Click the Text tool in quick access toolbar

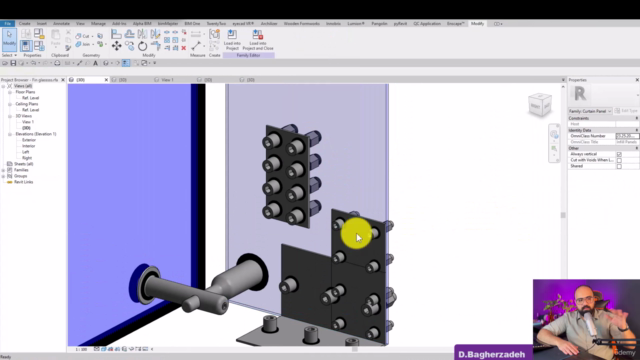click(96, 63)
